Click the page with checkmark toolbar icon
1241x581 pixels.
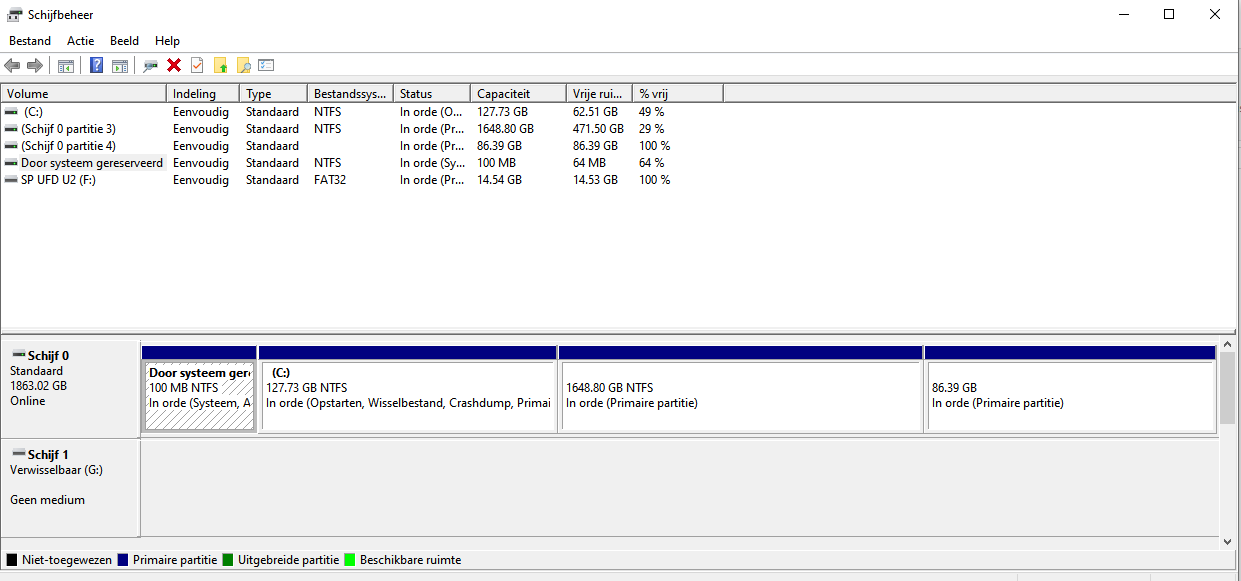click(197, 65)
